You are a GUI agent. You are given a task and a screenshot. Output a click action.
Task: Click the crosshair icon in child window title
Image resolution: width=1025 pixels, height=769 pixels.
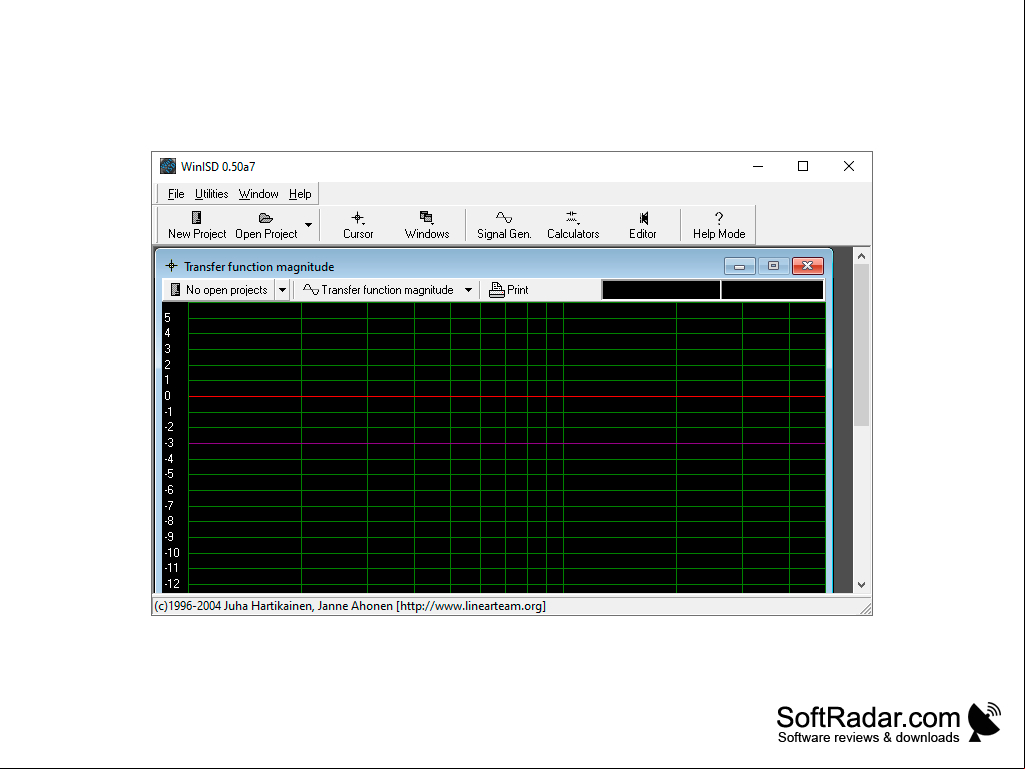click(171, 265)
